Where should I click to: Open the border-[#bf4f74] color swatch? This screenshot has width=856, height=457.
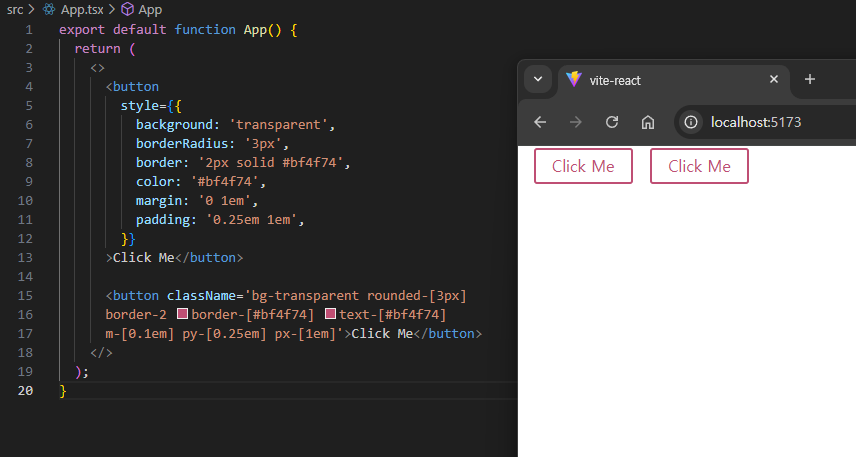[182, 315]
